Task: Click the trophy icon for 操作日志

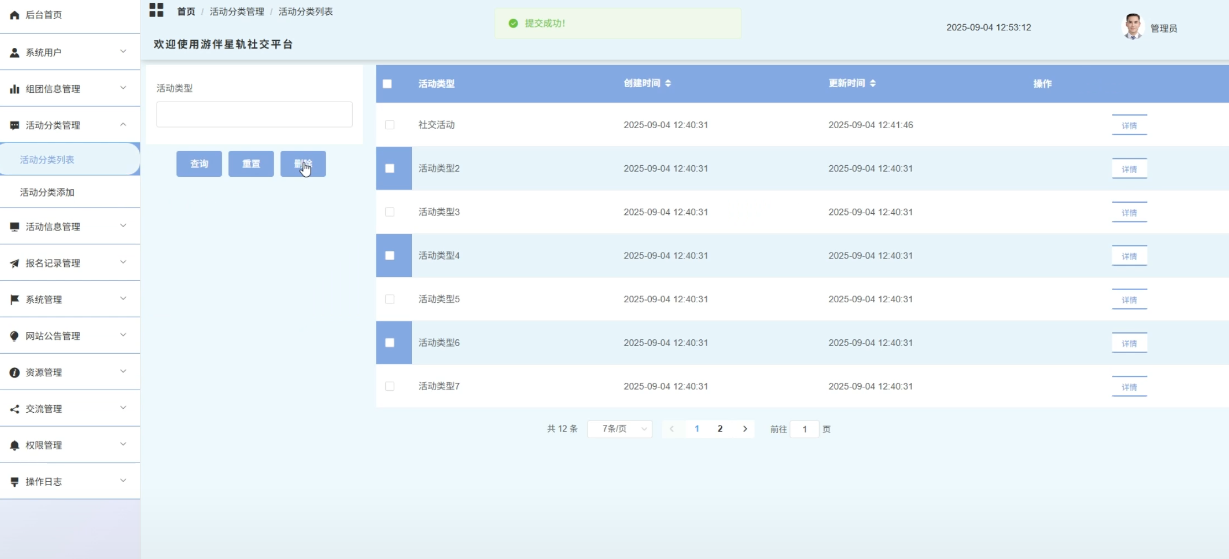Action: click(15, 481)
